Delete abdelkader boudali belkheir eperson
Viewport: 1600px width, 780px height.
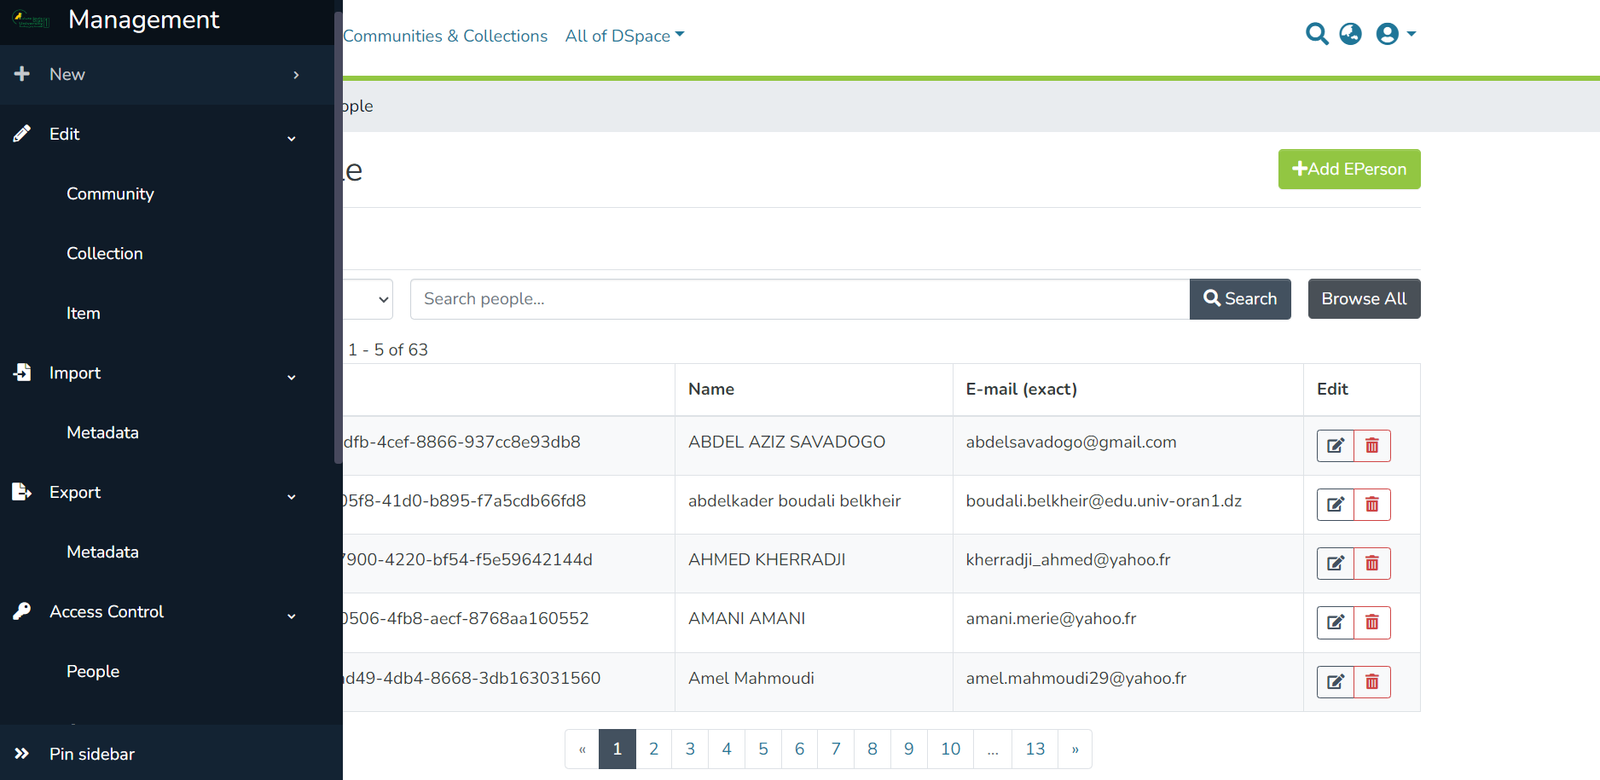1372,505
